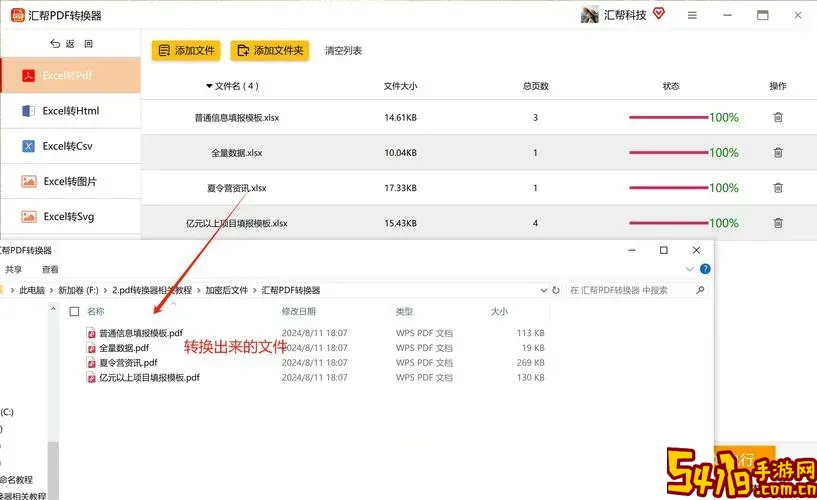Click PDF icon of 亿元以上项目填报模板.pdf
The height and width of the screenshot is (500, 817).
pos(91,377)
